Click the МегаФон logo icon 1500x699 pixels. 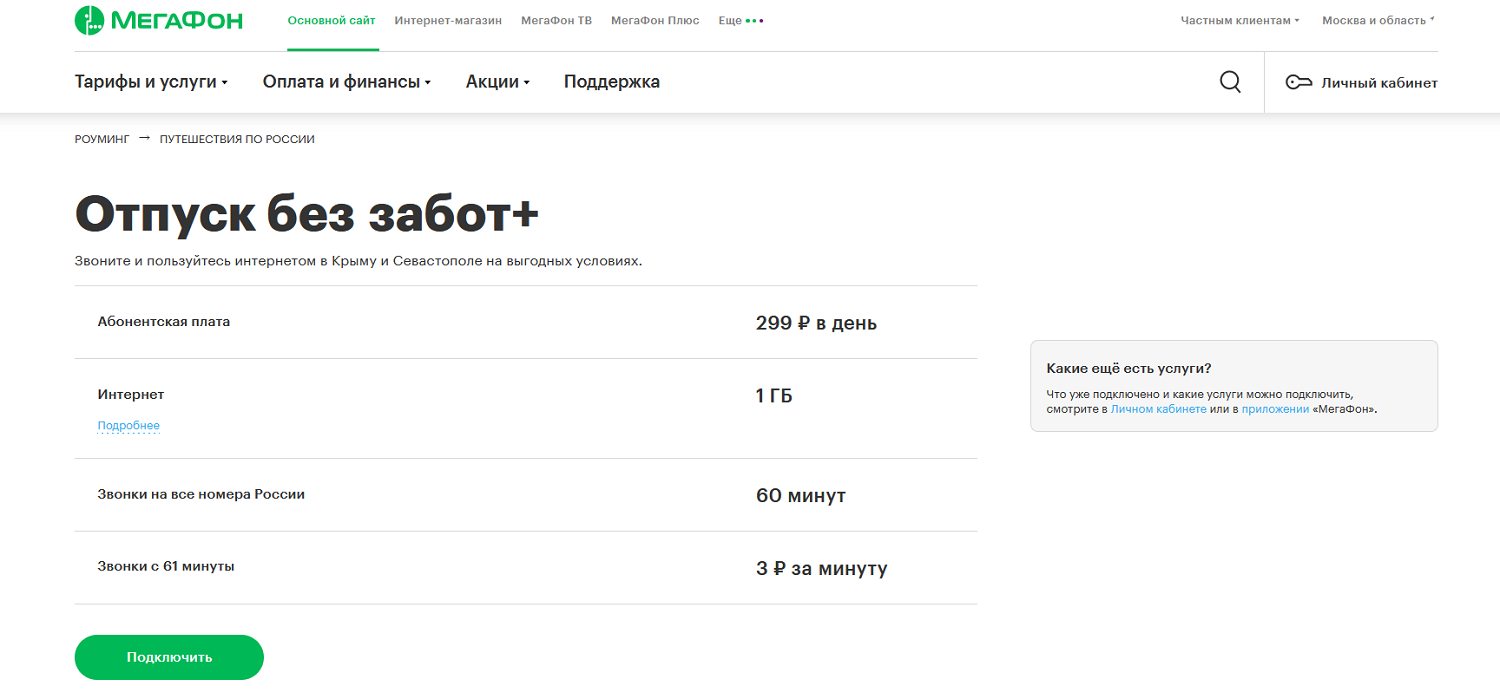[x=90, y=19]
